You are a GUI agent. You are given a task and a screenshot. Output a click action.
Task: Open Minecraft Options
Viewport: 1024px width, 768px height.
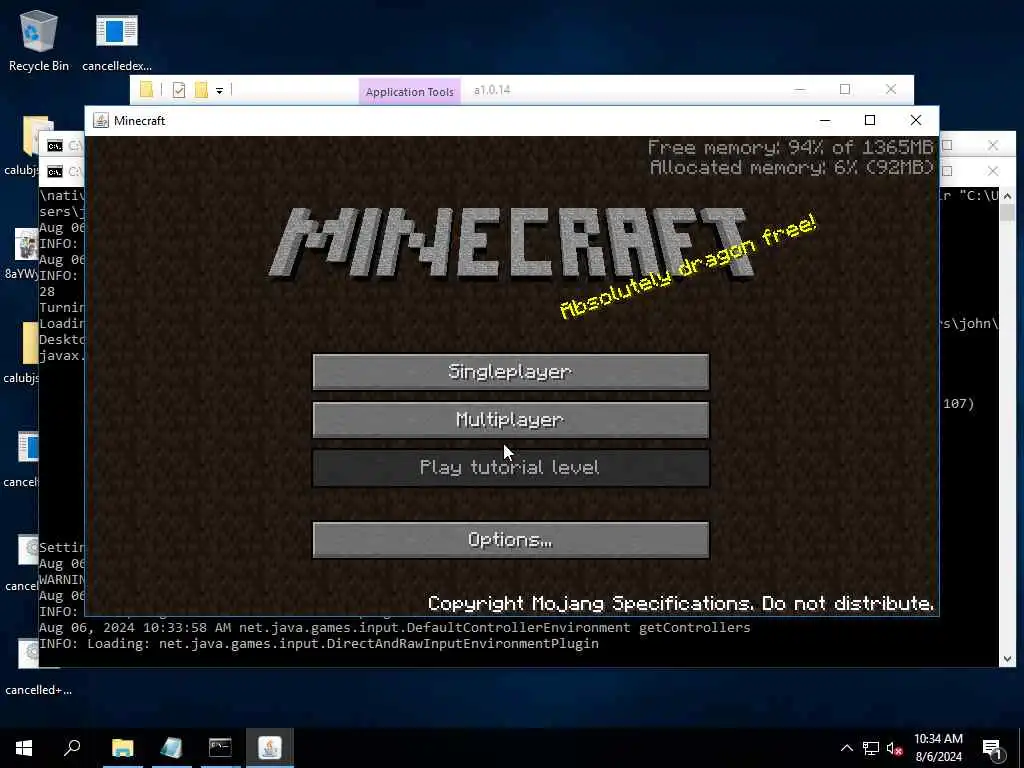pos(511,539)
